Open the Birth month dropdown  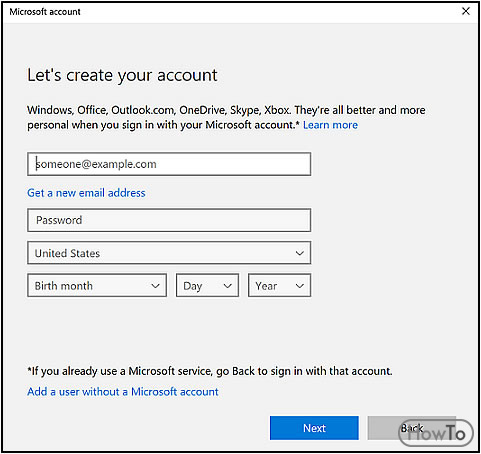pos(97,285)
